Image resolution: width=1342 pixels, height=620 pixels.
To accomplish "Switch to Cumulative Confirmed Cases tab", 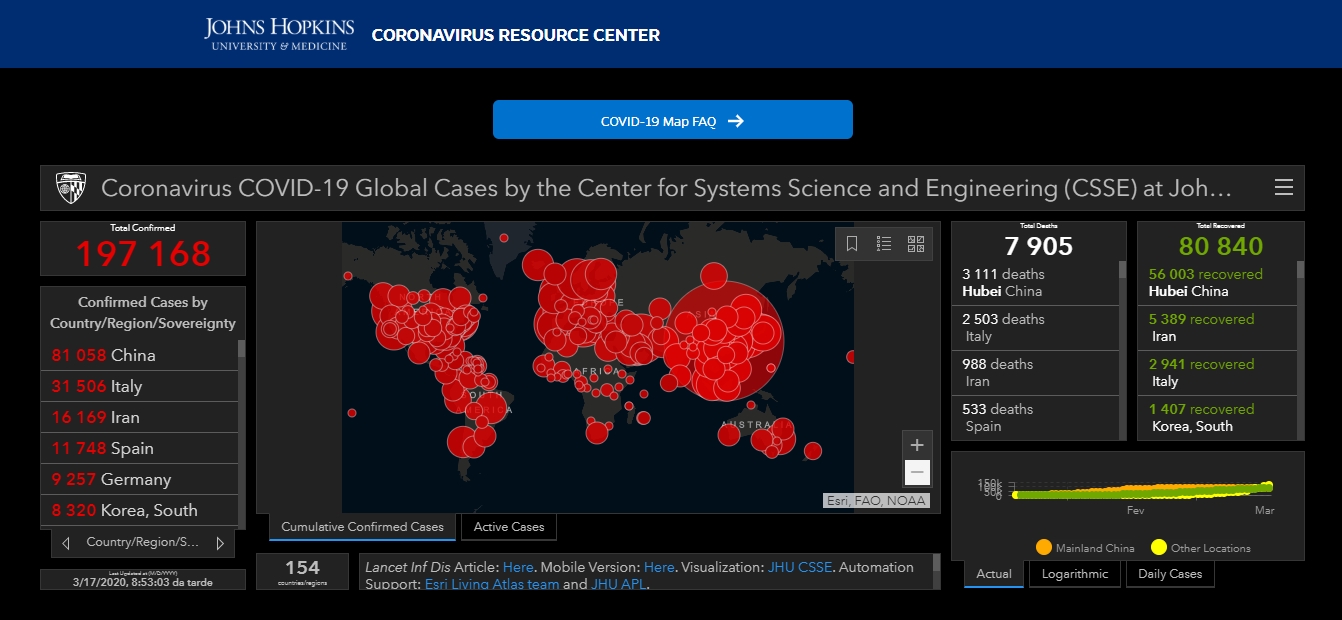I will coord(362,527).
